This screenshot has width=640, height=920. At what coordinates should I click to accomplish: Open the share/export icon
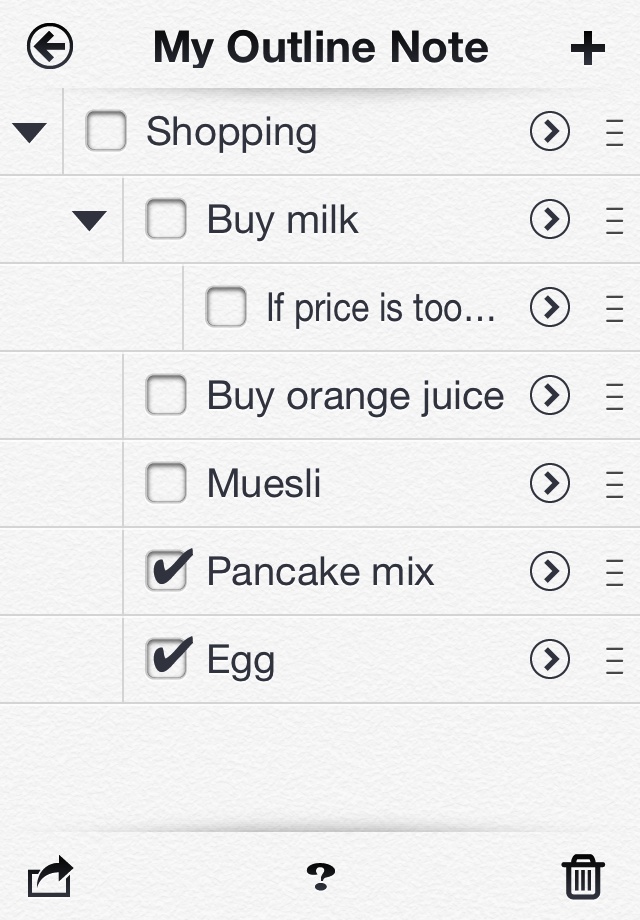pyautogui.click(x=50, y=877)
